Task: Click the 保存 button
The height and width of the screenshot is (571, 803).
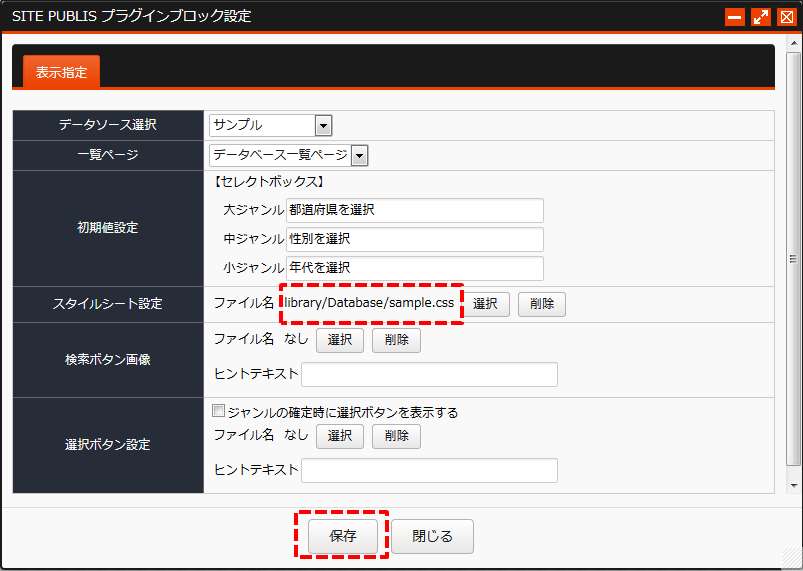Action: (x=343, y=536)
